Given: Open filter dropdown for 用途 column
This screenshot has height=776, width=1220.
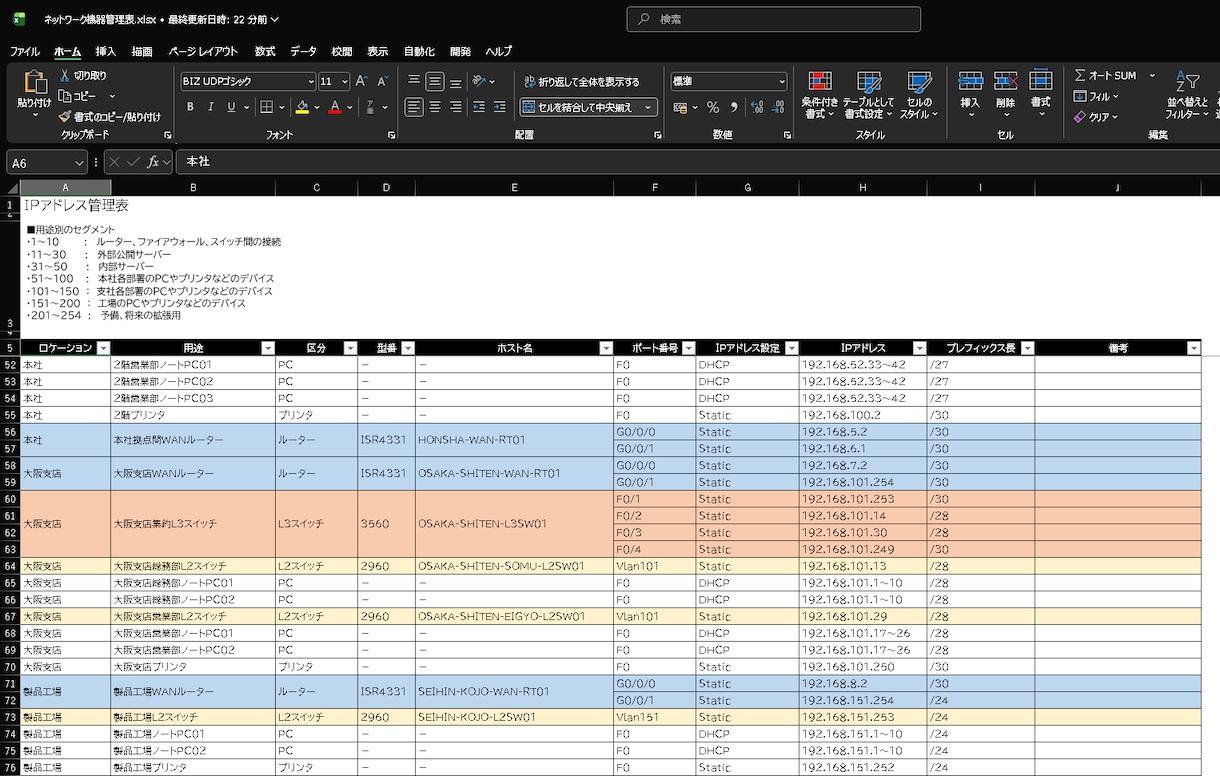Looking at the screenshot, I should pos(267,348).
